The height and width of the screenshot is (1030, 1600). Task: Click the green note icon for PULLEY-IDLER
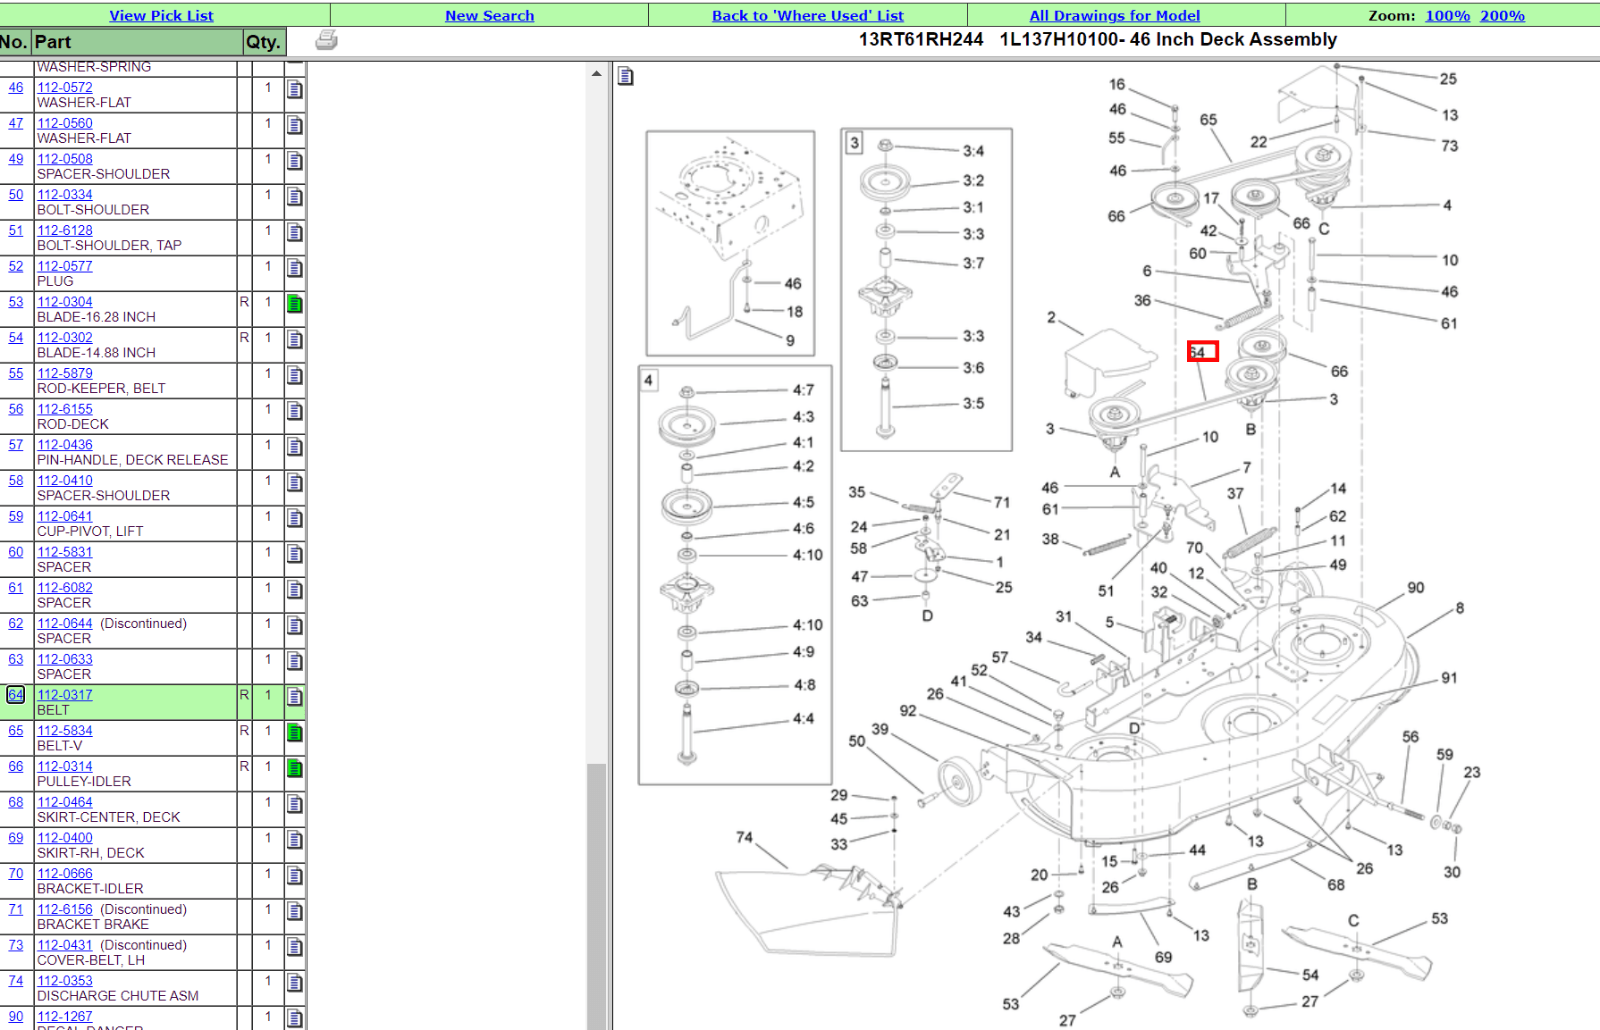tap(295, 768)
